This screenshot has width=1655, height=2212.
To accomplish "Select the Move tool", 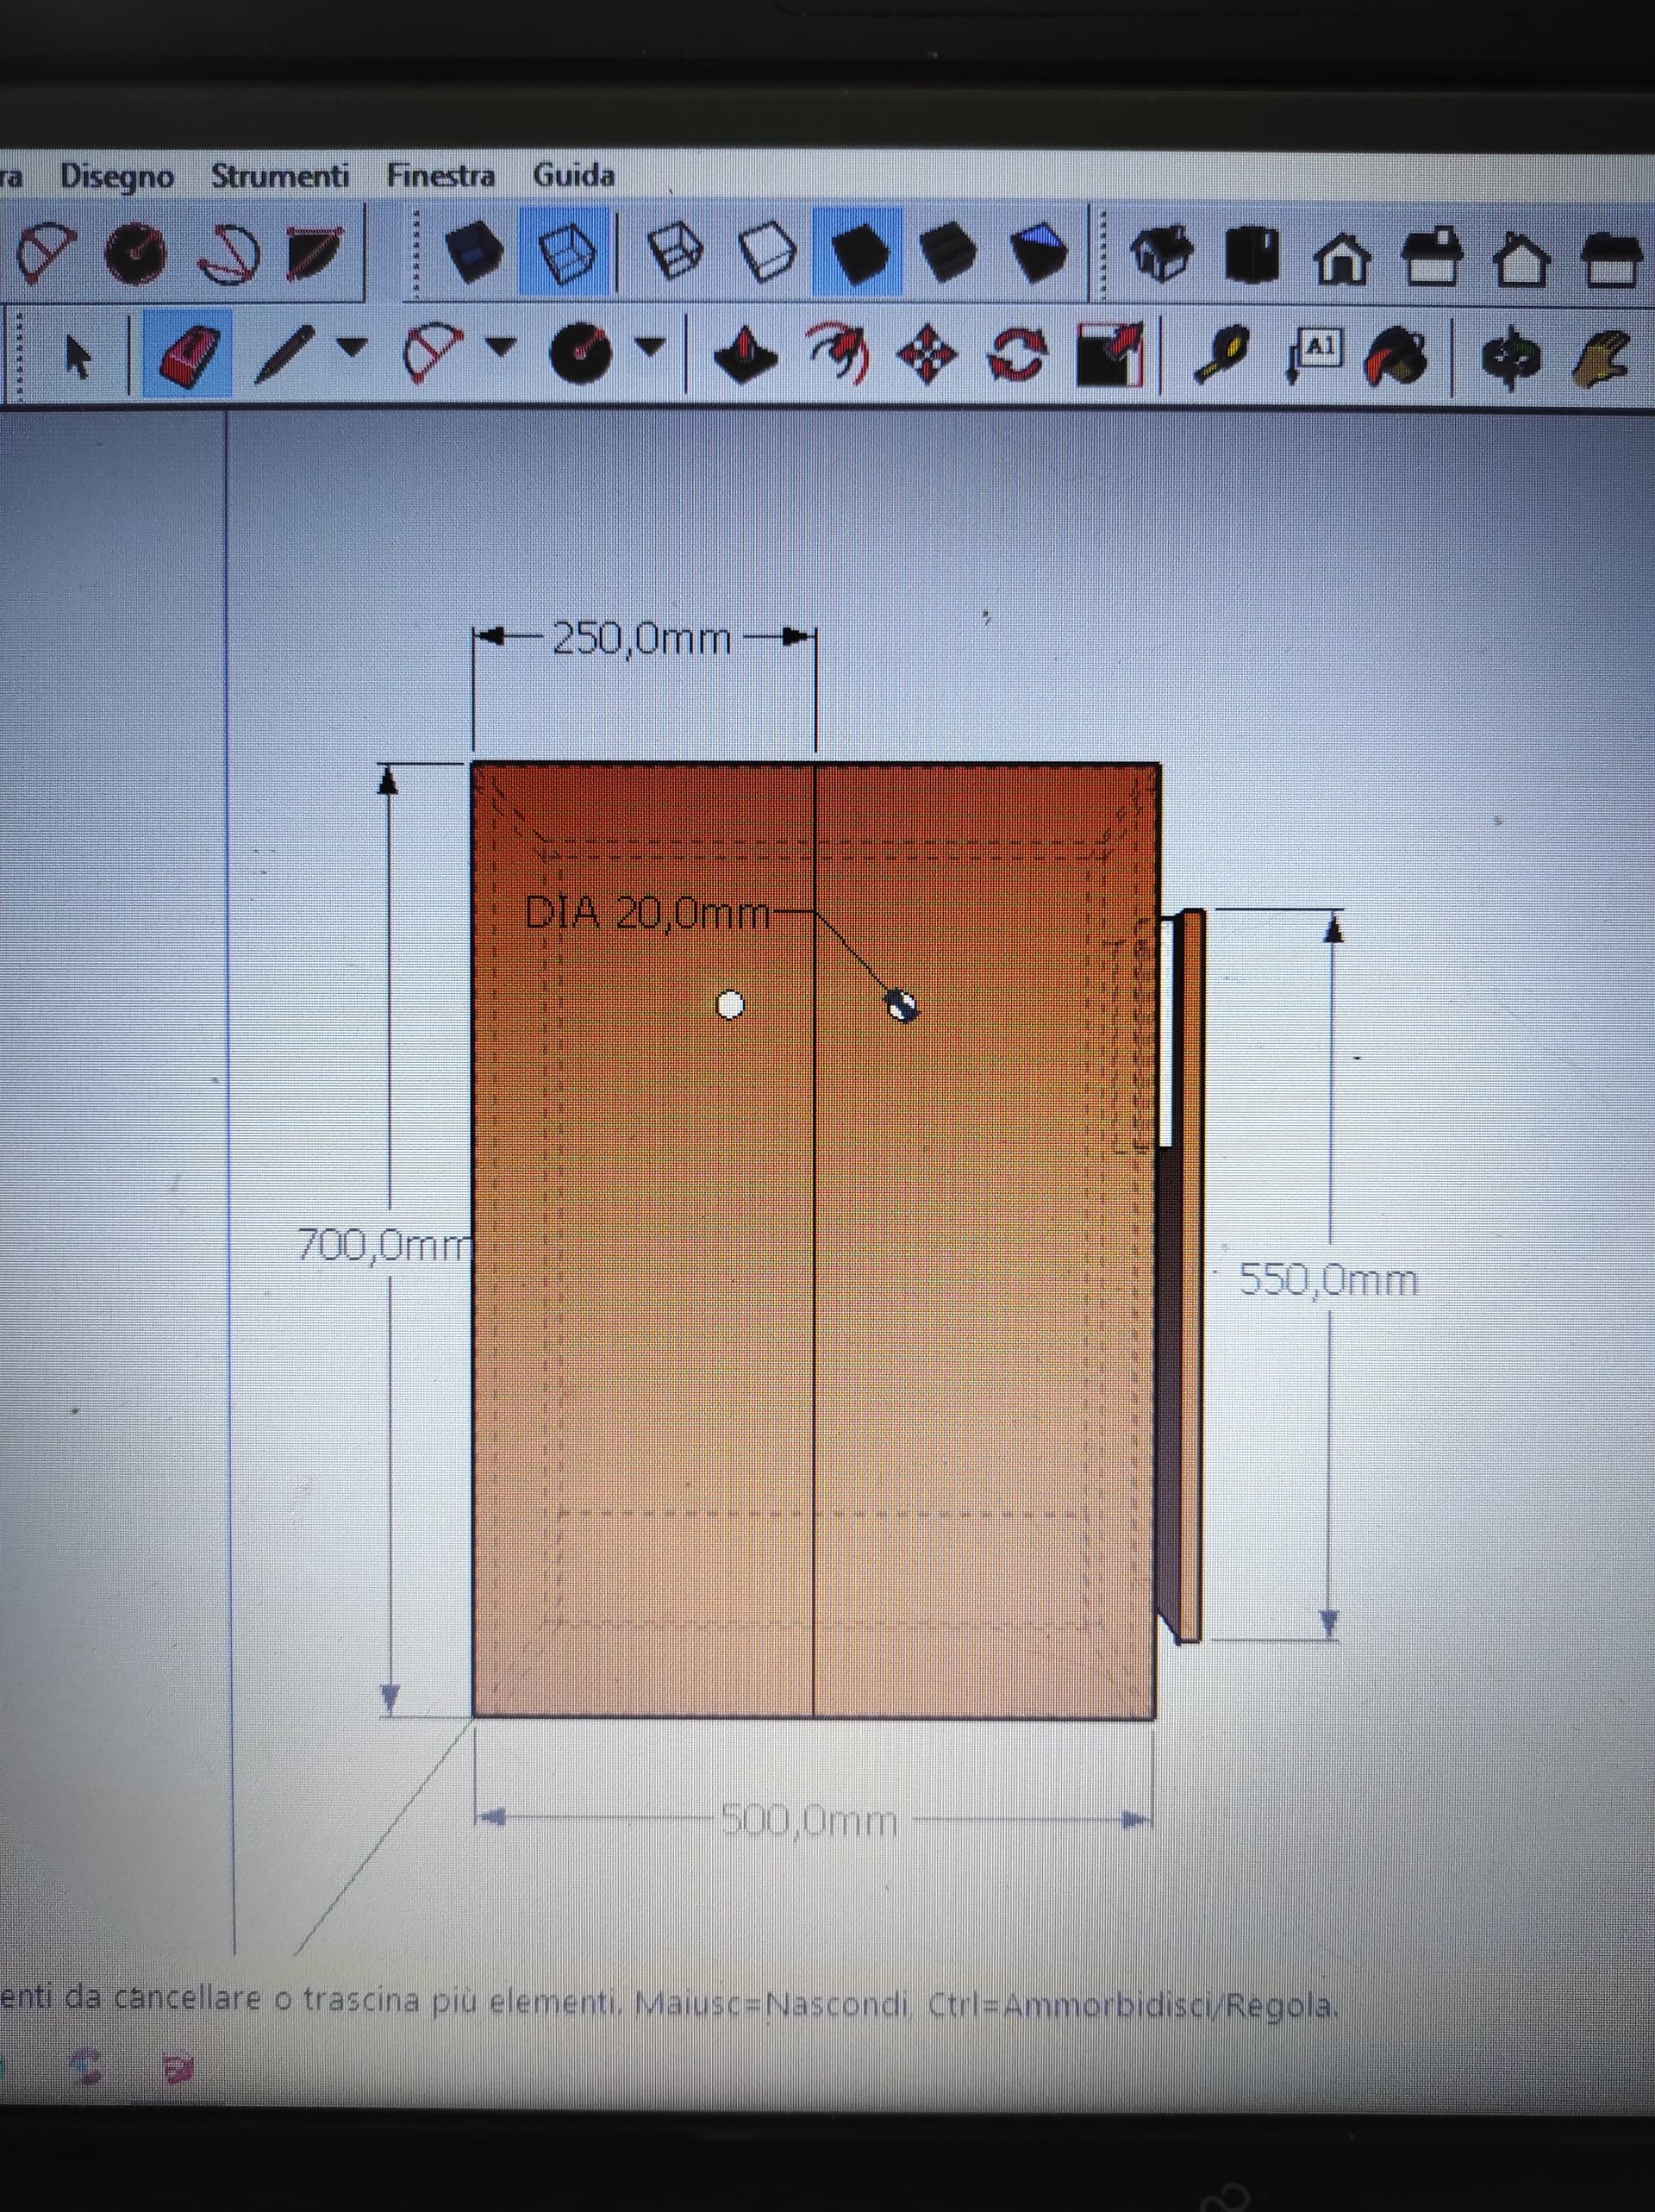I will tap(928, 354).
